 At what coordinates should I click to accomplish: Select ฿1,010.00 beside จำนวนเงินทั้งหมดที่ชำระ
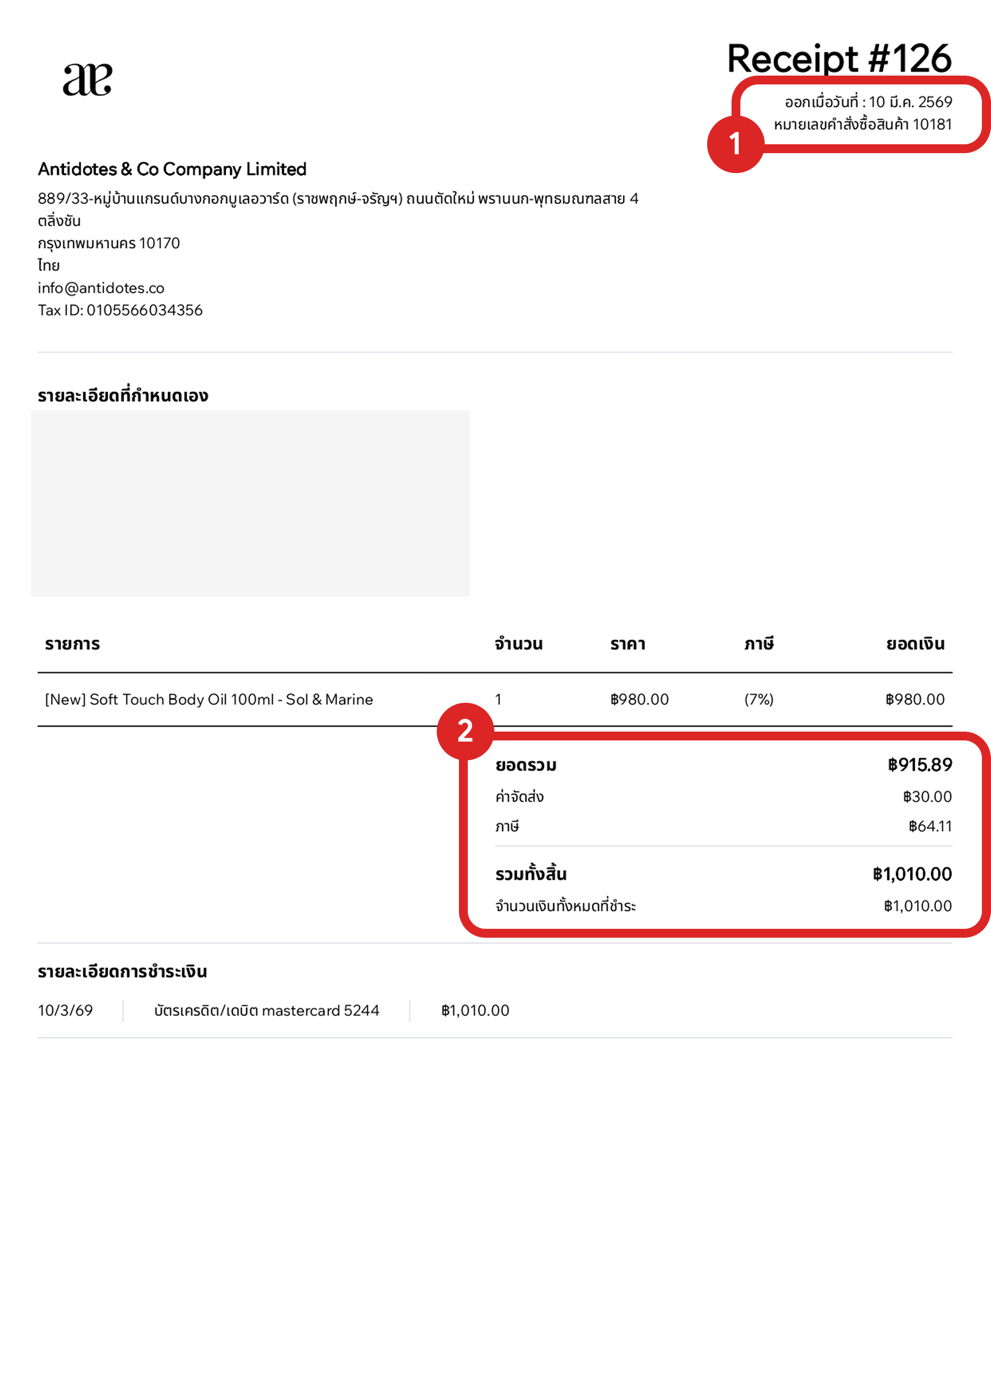918,906
